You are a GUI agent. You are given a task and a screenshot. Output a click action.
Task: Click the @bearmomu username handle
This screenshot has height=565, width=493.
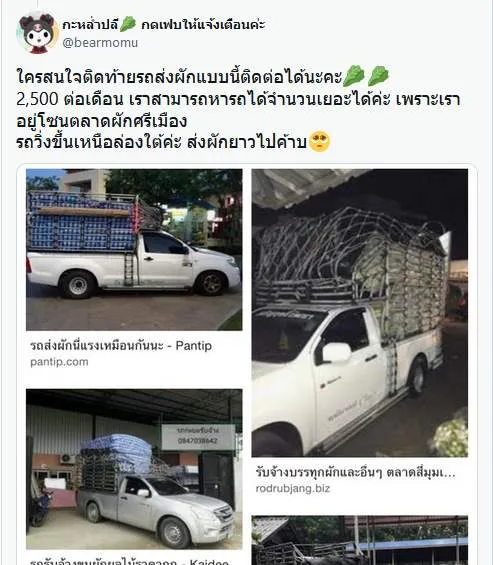click(x=100, y=43)
